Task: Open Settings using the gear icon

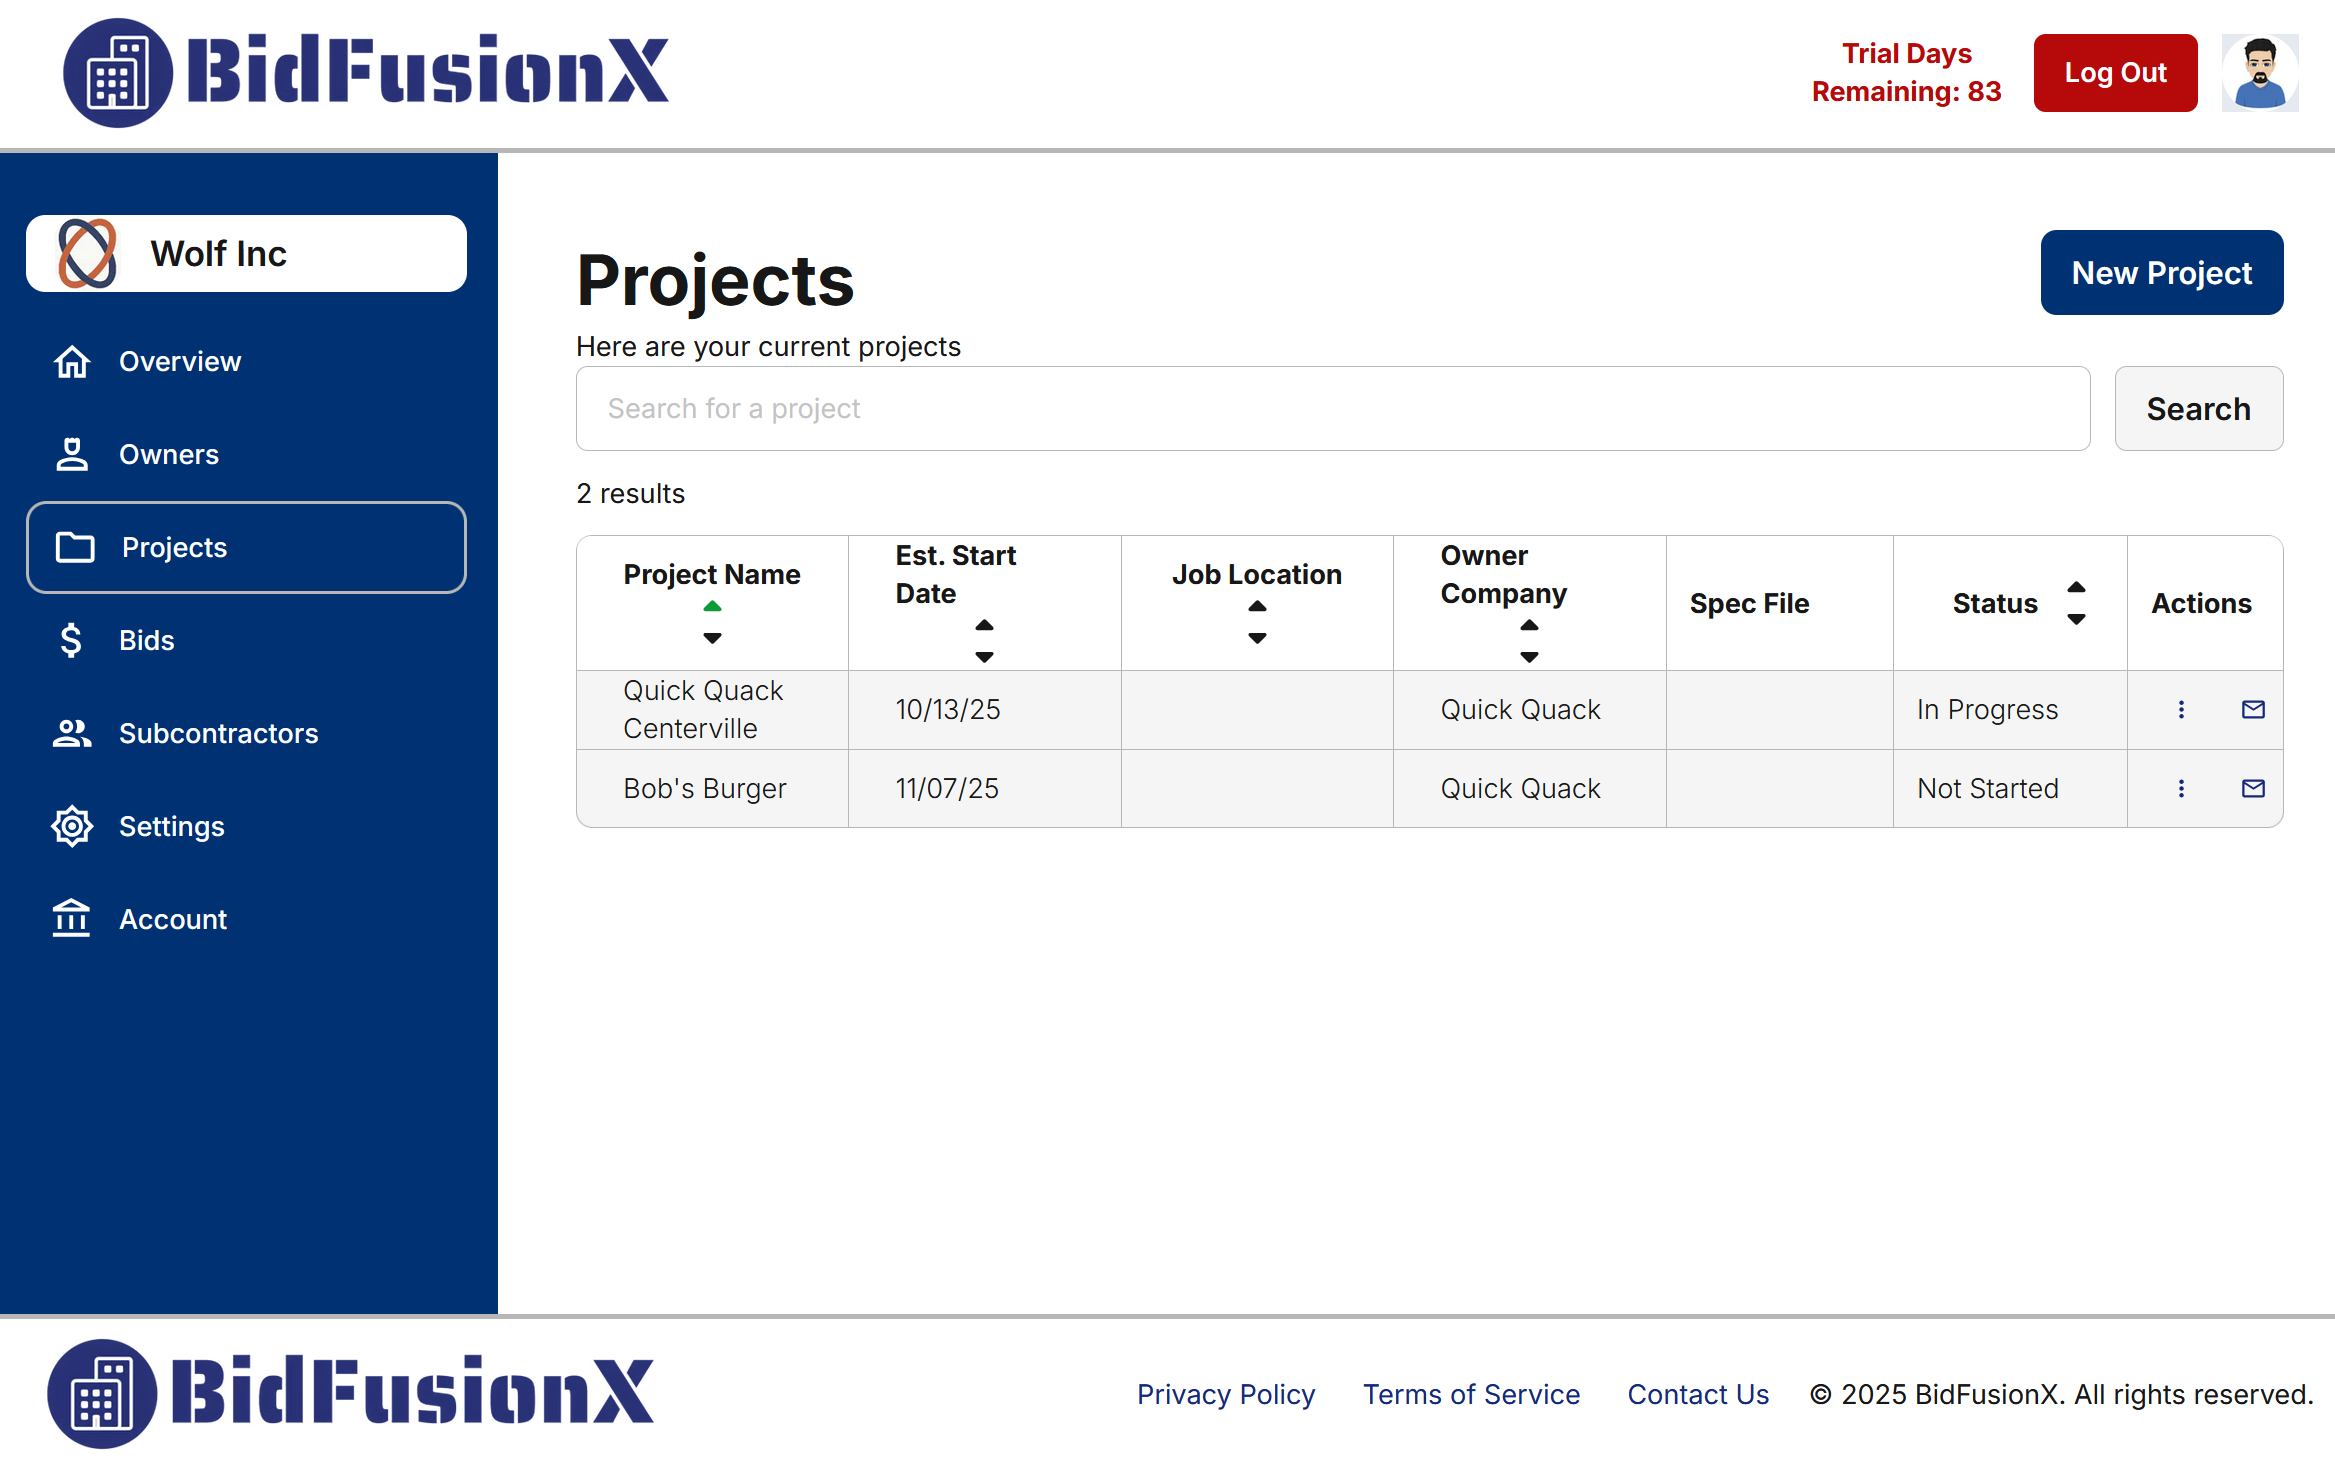Action: point(71,826)
